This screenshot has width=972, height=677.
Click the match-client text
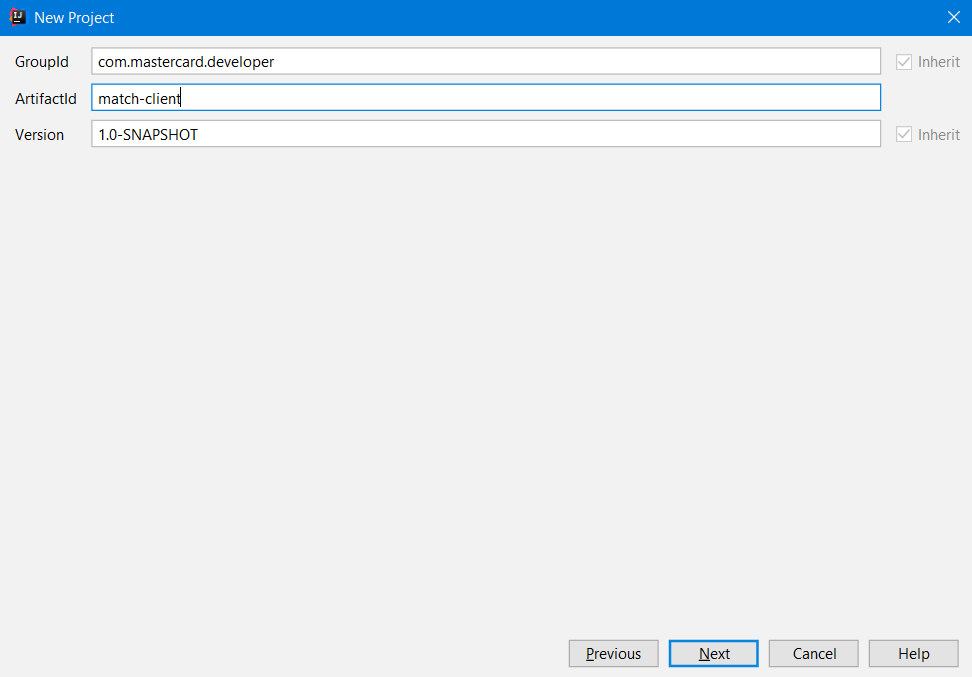click(x=139, y=98)
